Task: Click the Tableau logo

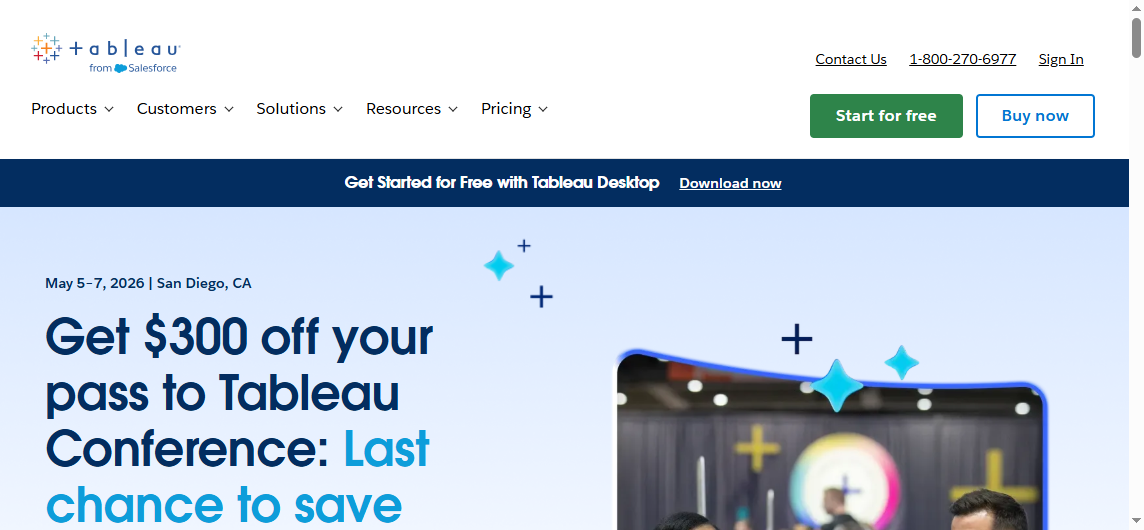Action: 106,53
